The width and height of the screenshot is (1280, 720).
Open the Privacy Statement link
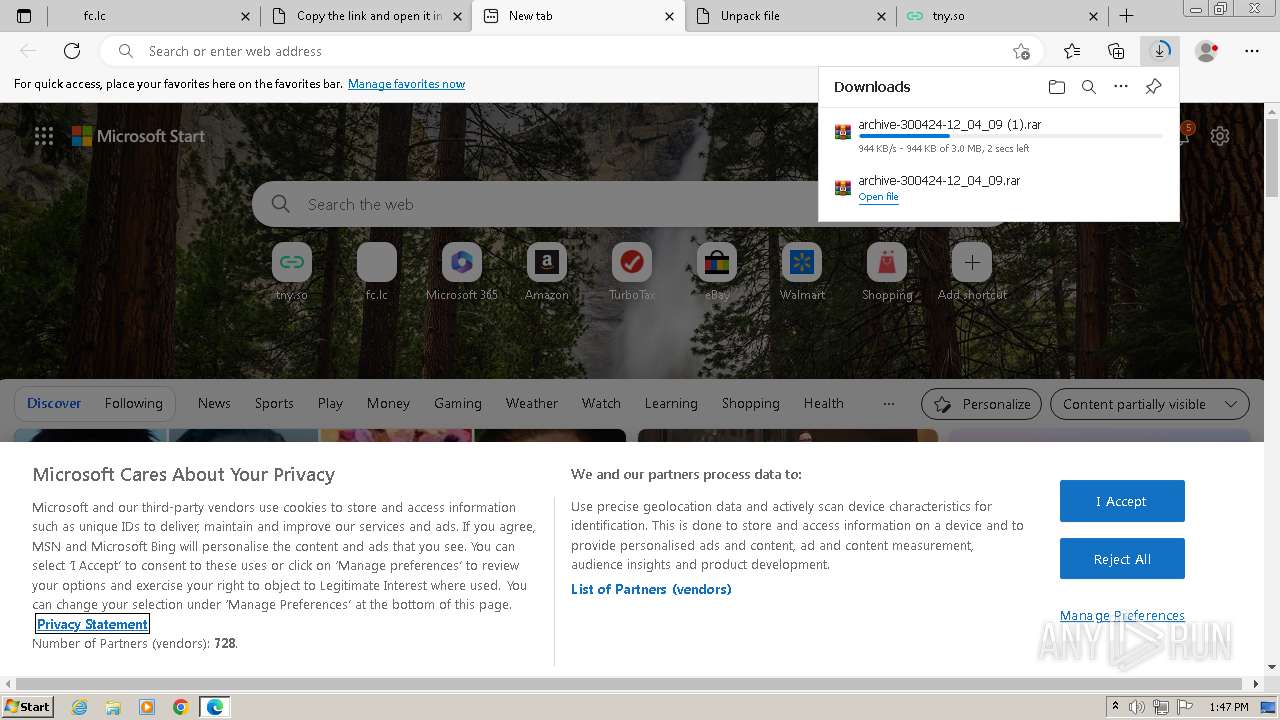pyautogui.click(x=92, y=624)
